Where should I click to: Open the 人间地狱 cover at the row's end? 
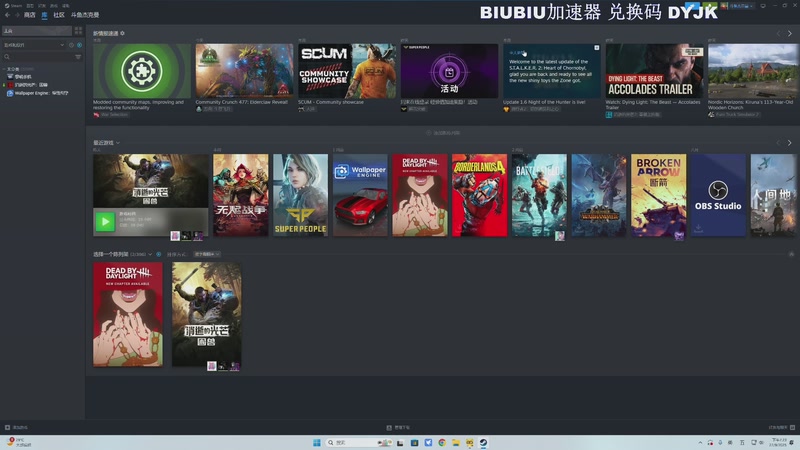[x=774, y=195]
